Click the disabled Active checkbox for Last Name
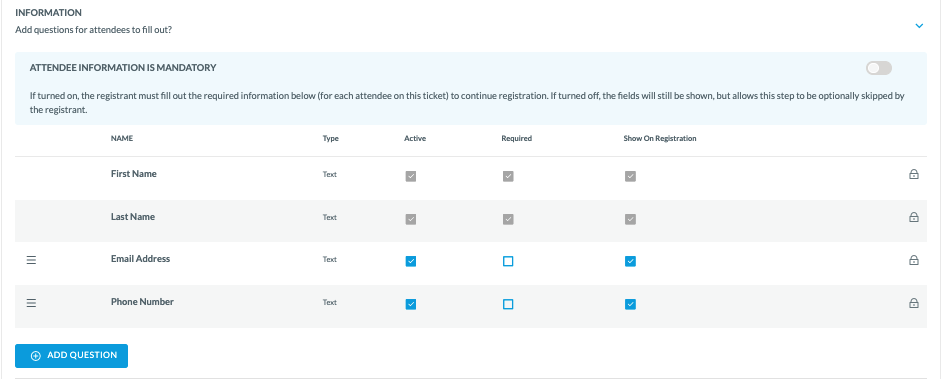This screenshot has height=379, width=943. (x=411, y=220)
